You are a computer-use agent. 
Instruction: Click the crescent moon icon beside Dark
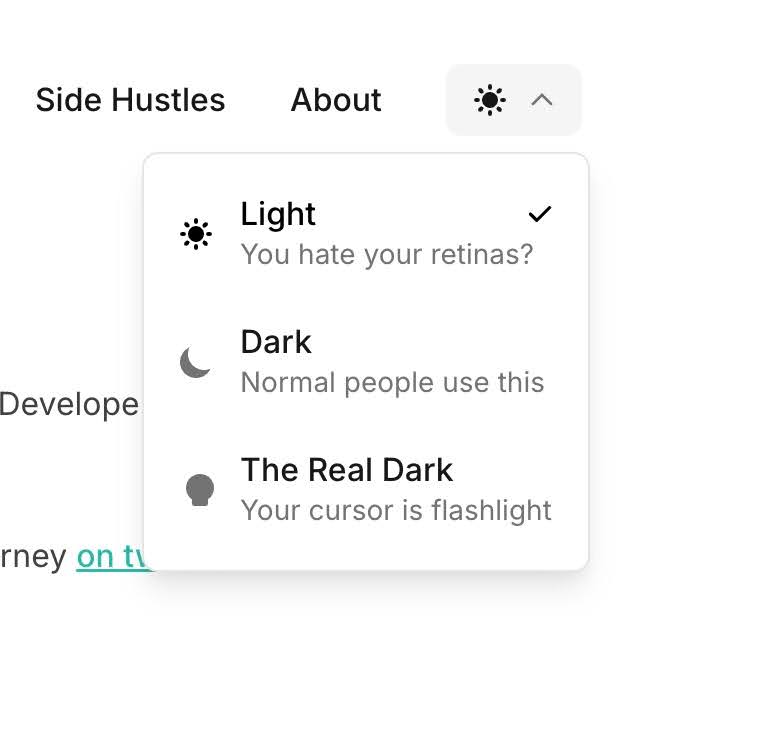tap(196, 362)
